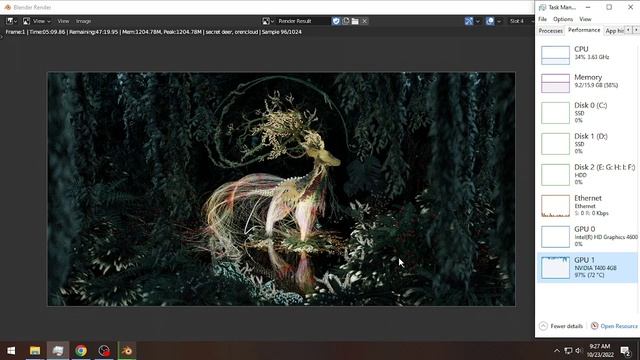Select Disk 0 (C:) in Task Manager
Viewport: 640px width, 360px height.
[587, 113]
